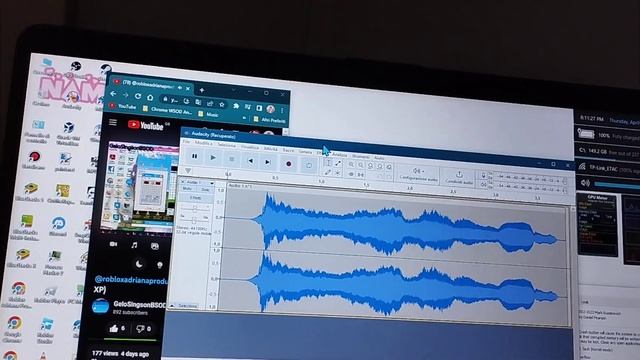Click the YouTube logo
Viewport: 640px width, 360px height.
(146, 125)
